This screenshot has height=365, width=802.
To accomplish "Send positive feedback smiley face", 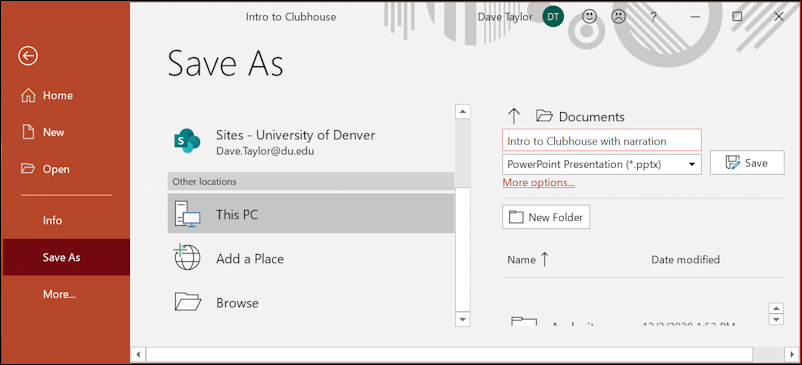I will 590,16.
